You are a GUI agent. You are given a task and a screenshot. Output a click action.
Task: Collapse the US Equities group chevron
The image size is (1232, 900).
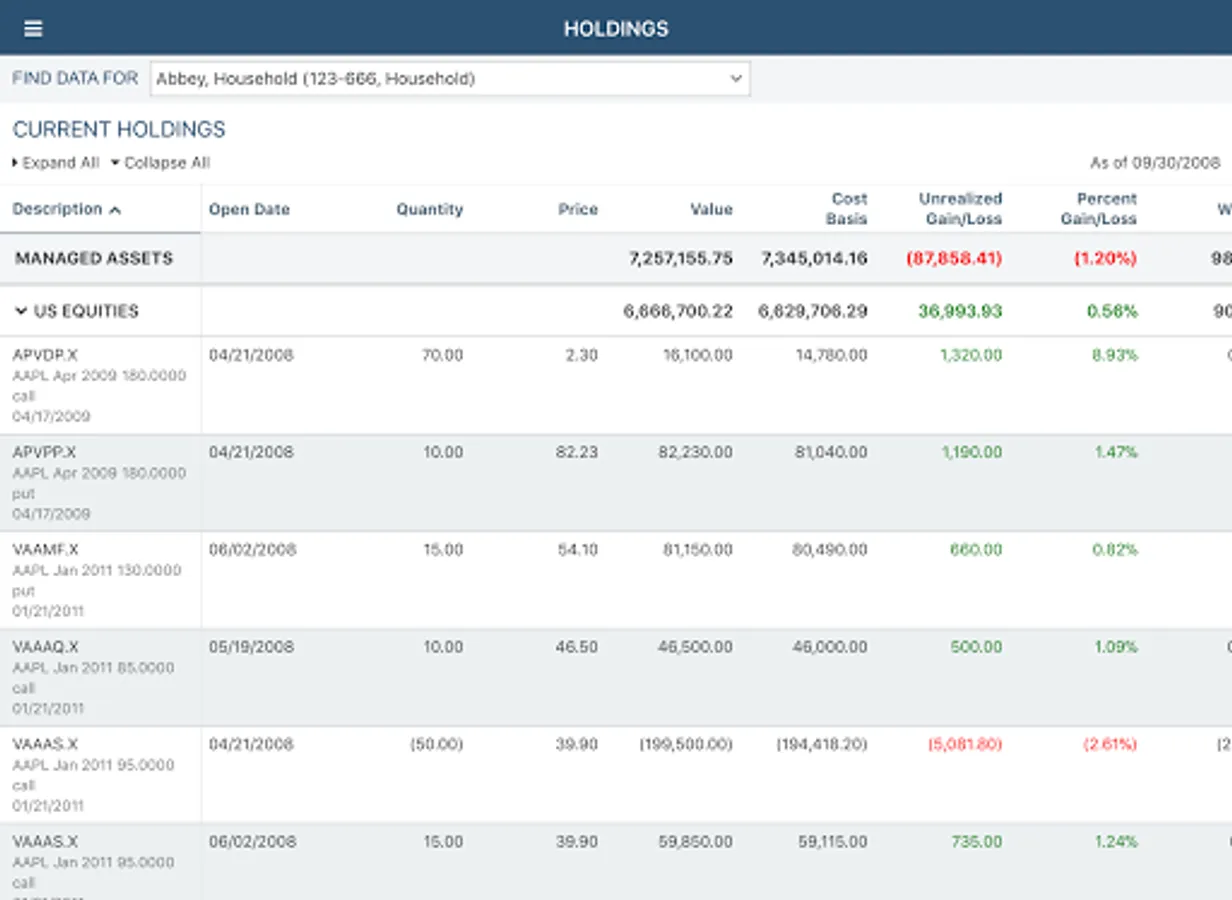(21, 311)
